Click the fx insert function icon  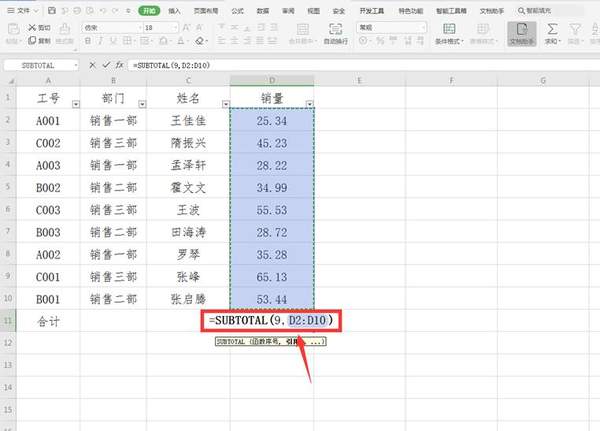click(x=118, y=64)
